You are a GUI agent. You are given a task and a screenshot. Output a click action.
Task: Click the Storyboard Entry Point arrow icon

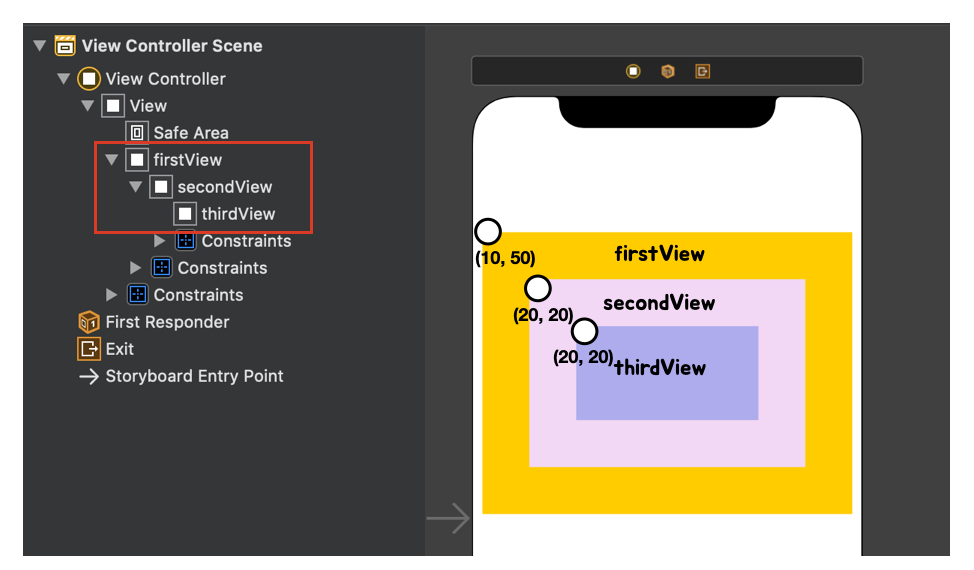89,376
